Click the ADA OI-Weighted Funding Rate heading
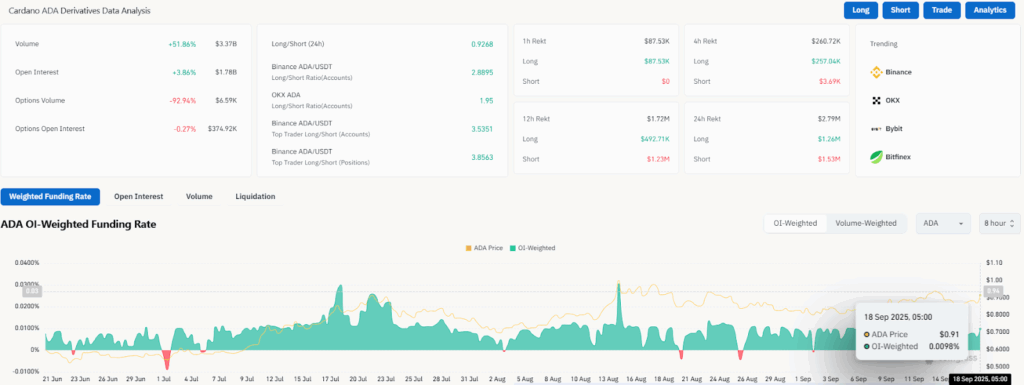 [x=78, y=224]
